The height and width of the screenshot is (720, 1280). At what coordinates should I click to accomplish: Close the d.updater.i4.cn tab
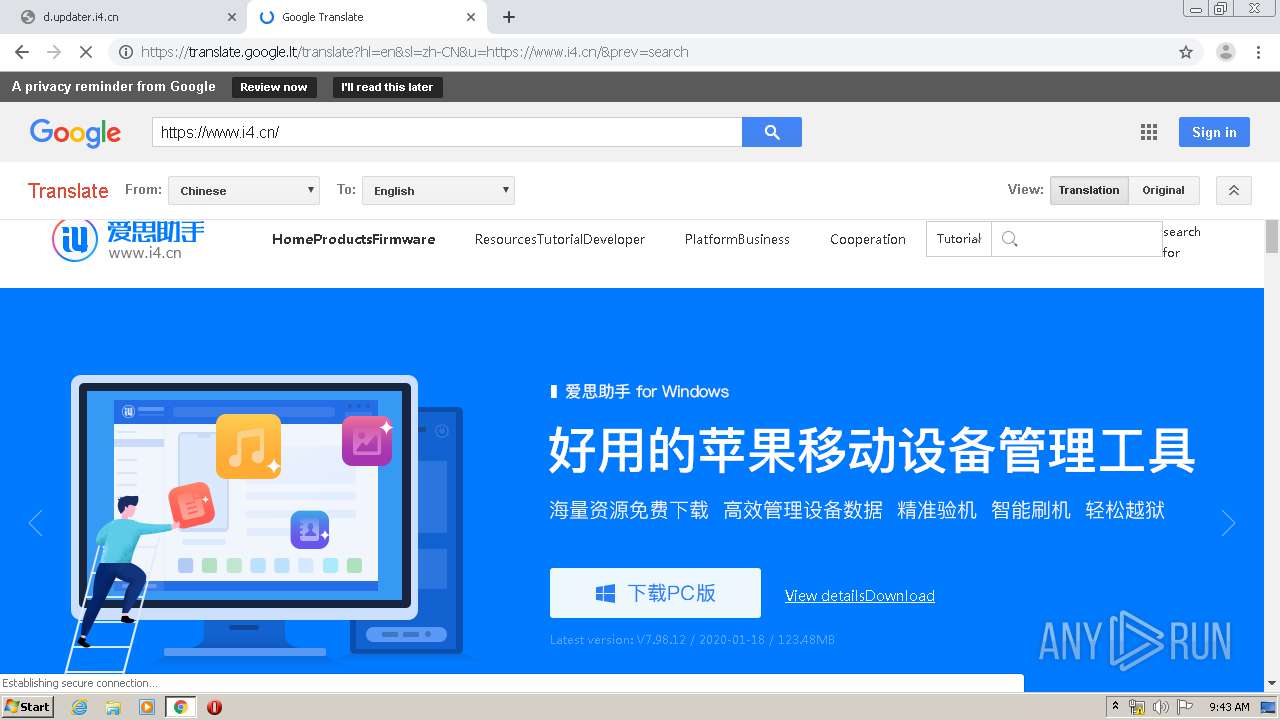click(x=232, y=17)
